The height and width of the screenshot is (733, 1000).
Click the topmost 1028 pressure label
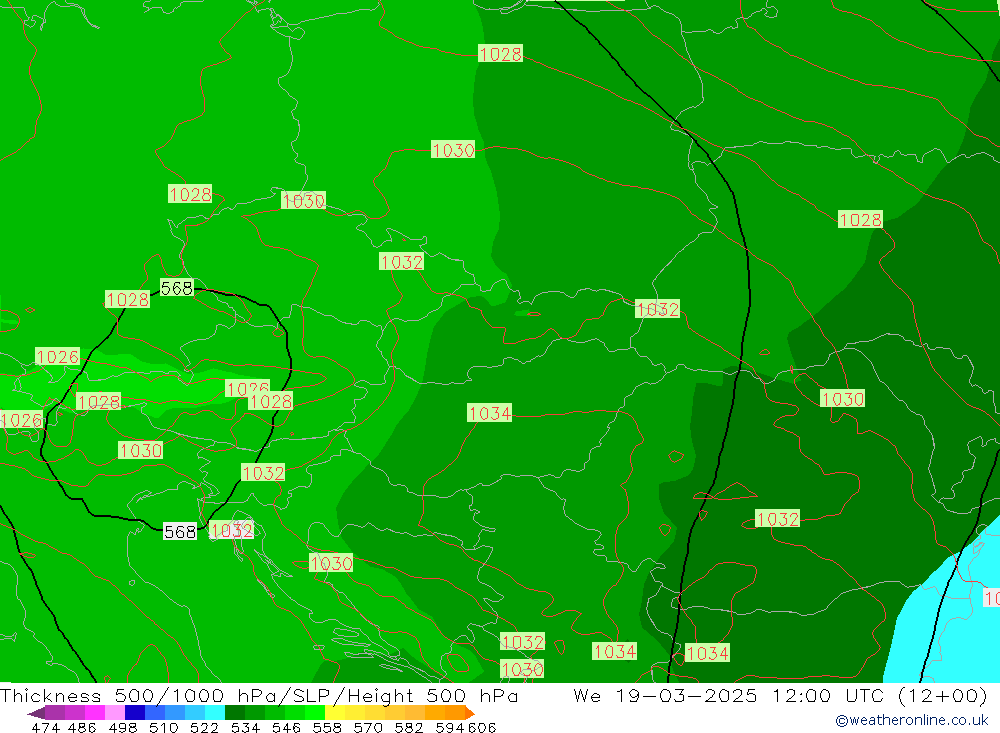click(x=501, y=54)
